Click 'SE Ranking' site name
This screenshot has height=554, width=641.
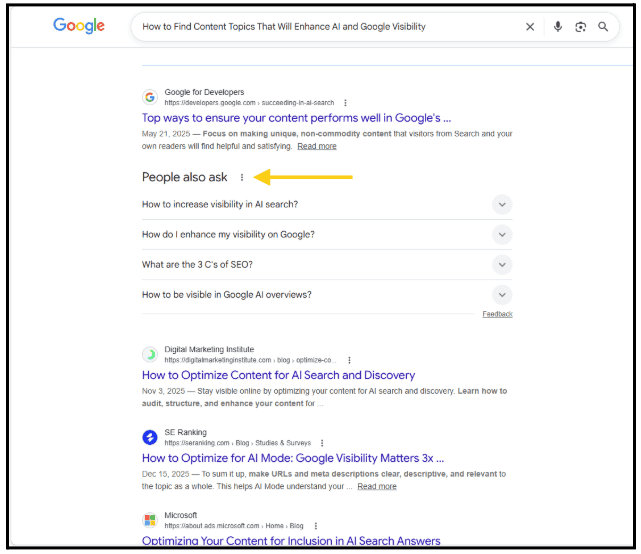[x=186, y=432]
